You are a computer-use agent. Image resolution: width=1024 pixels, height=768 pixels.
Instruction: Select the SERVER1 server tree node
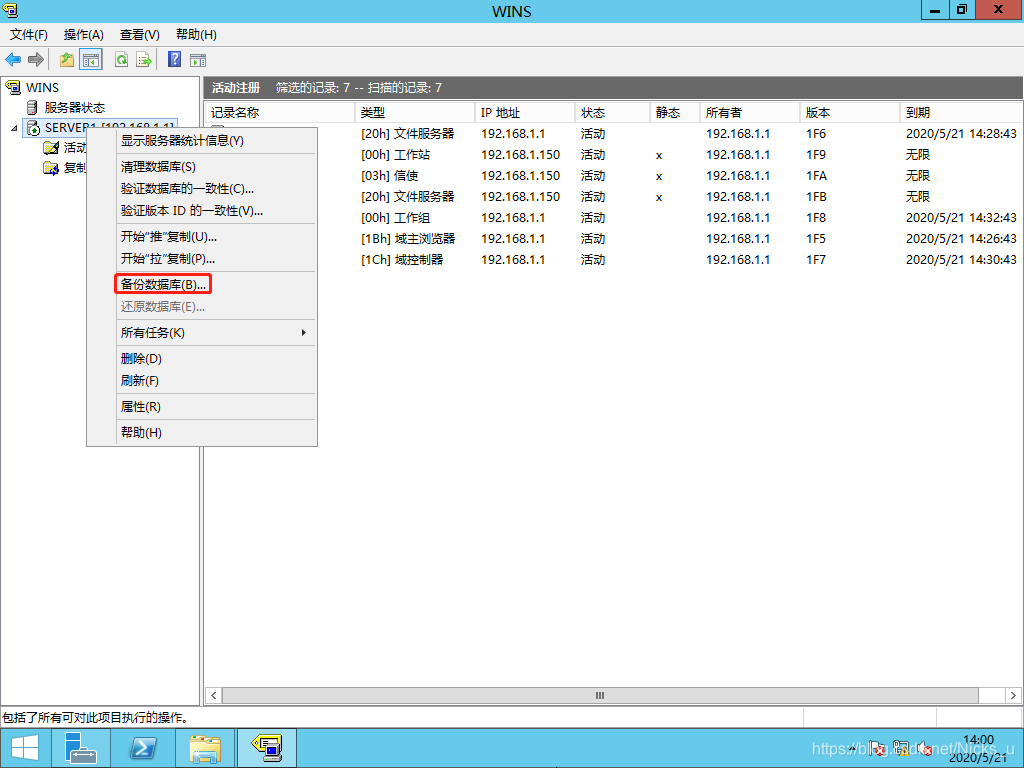[x=99, y=128]
